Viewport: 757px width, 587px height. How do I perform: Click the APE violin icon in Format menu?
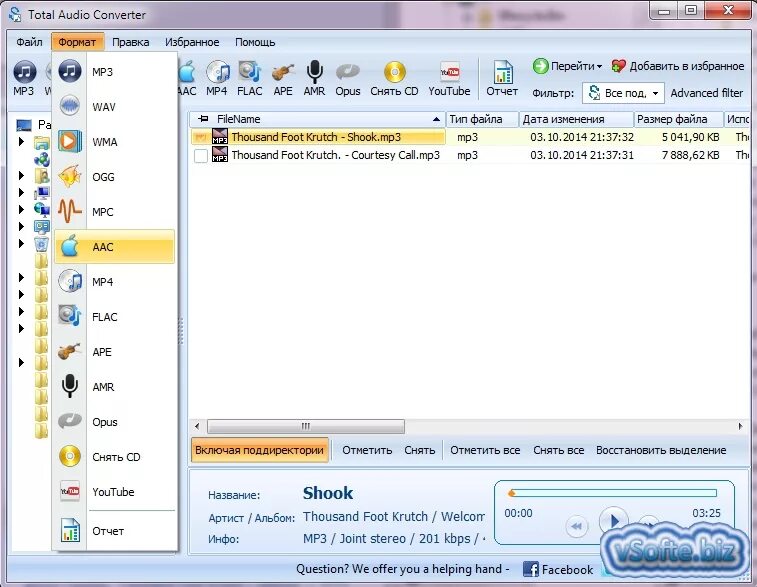[70, 352]
